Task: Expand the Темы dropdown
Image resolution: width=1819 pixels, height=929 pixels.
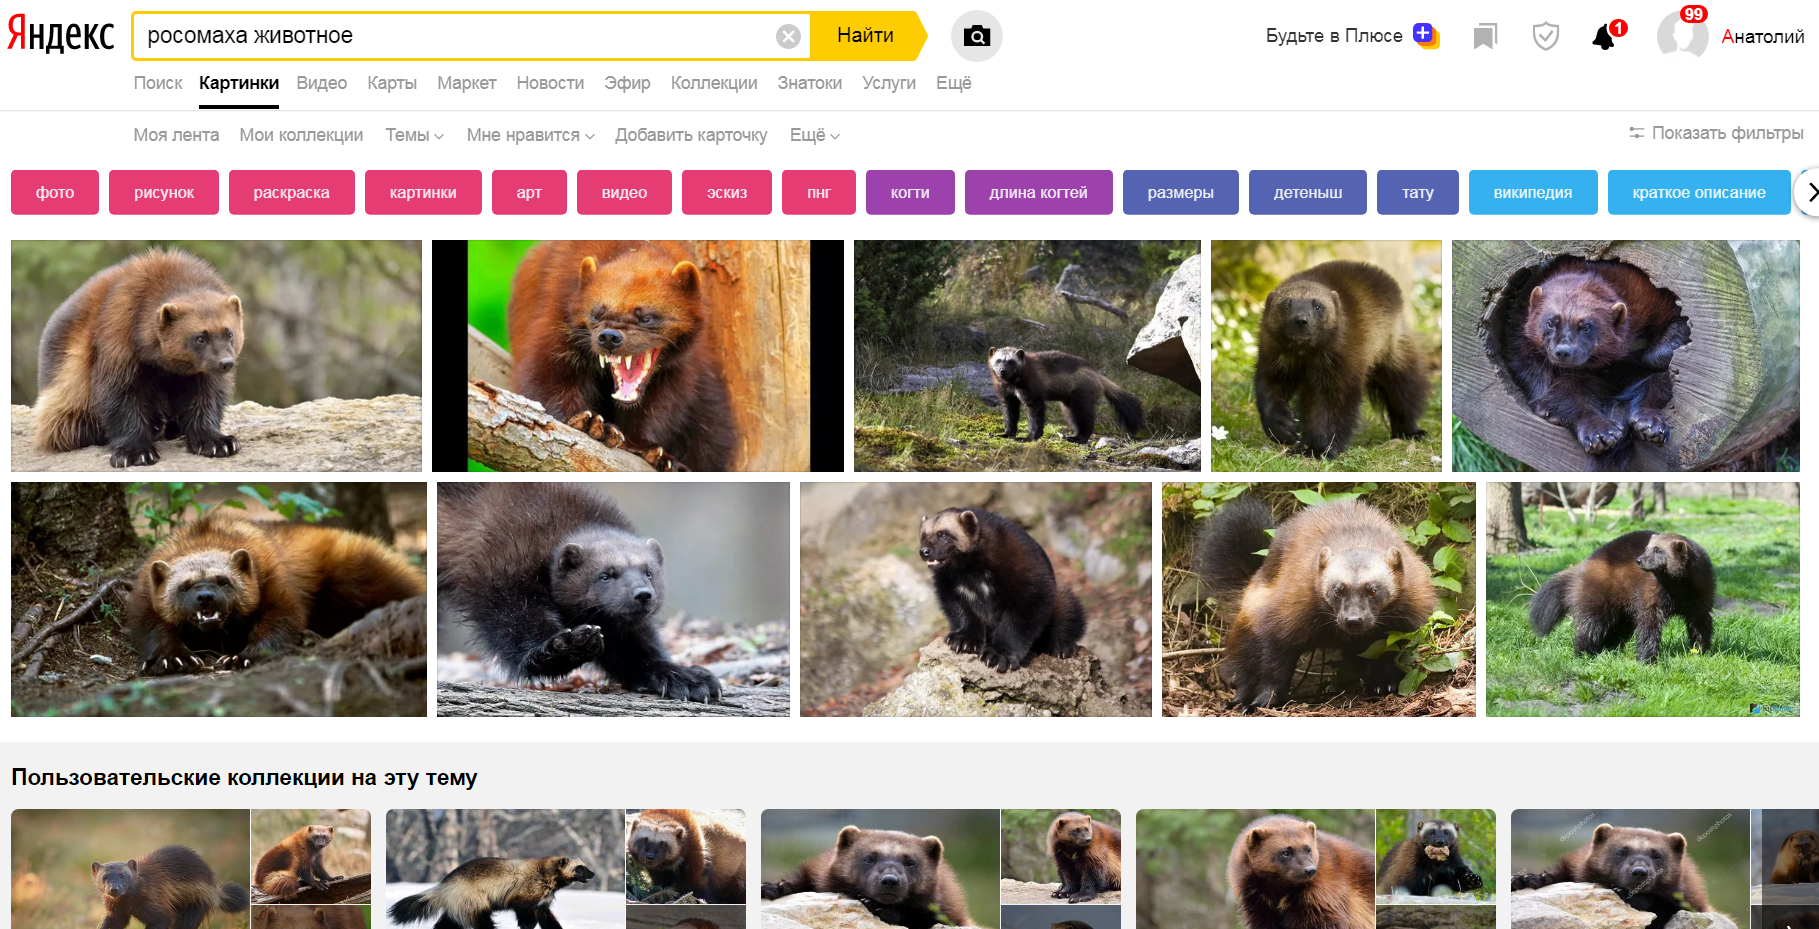Action: point(414,135)
